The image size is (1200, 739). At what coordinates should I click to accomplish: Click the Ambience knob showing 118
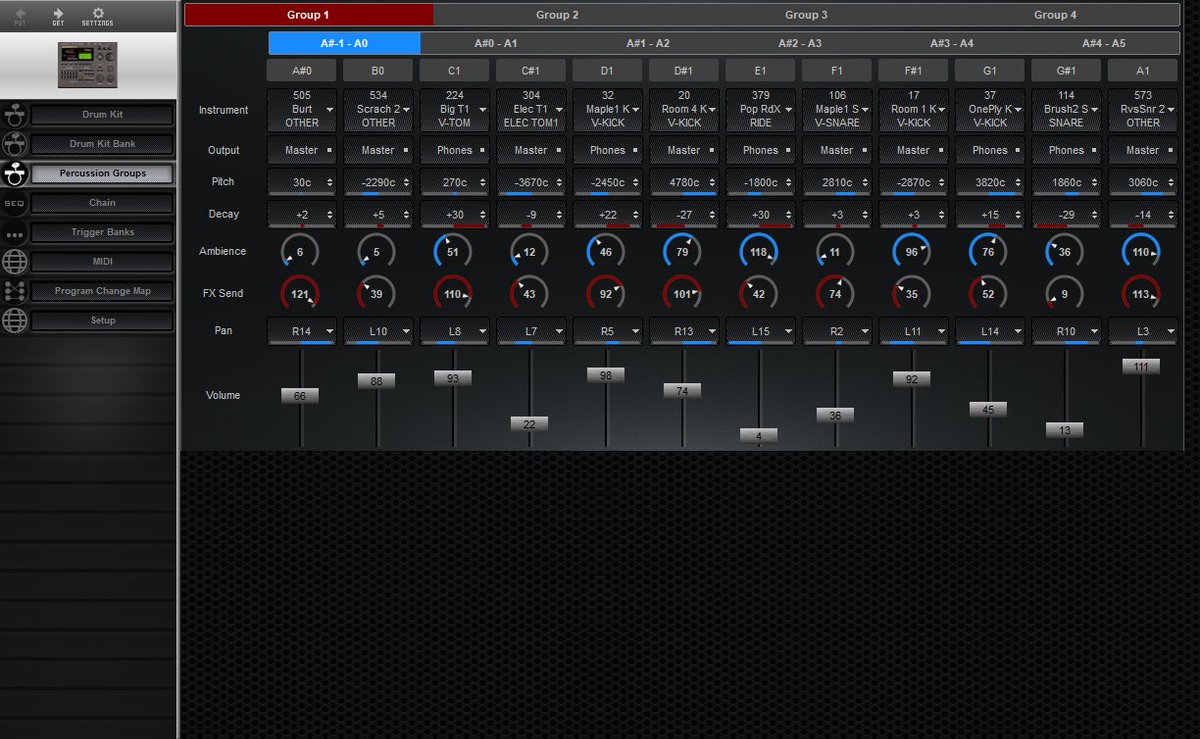[760, 252]
